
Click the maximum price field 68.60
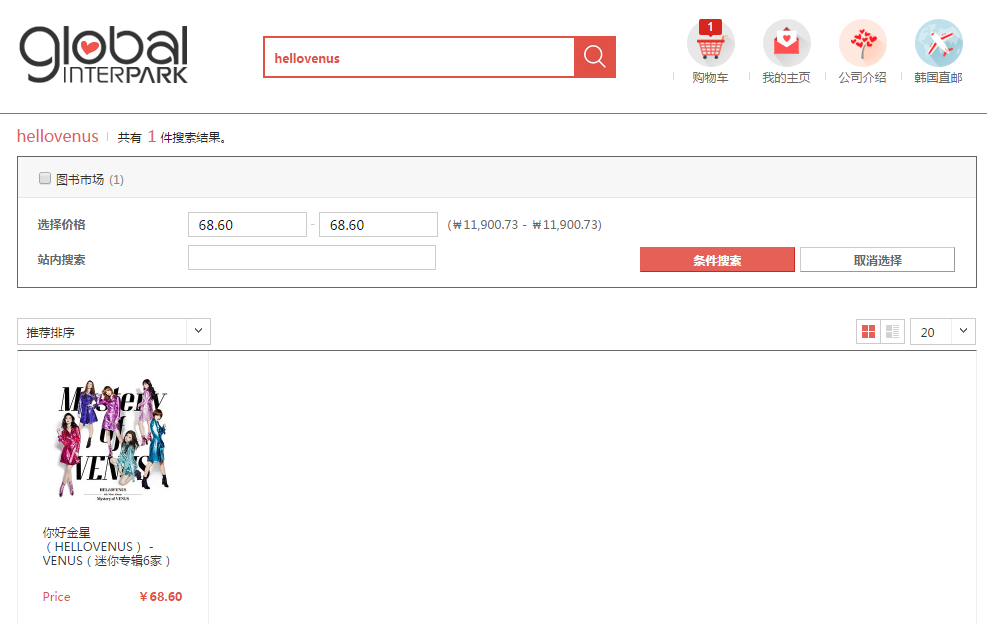coord(378,225)
